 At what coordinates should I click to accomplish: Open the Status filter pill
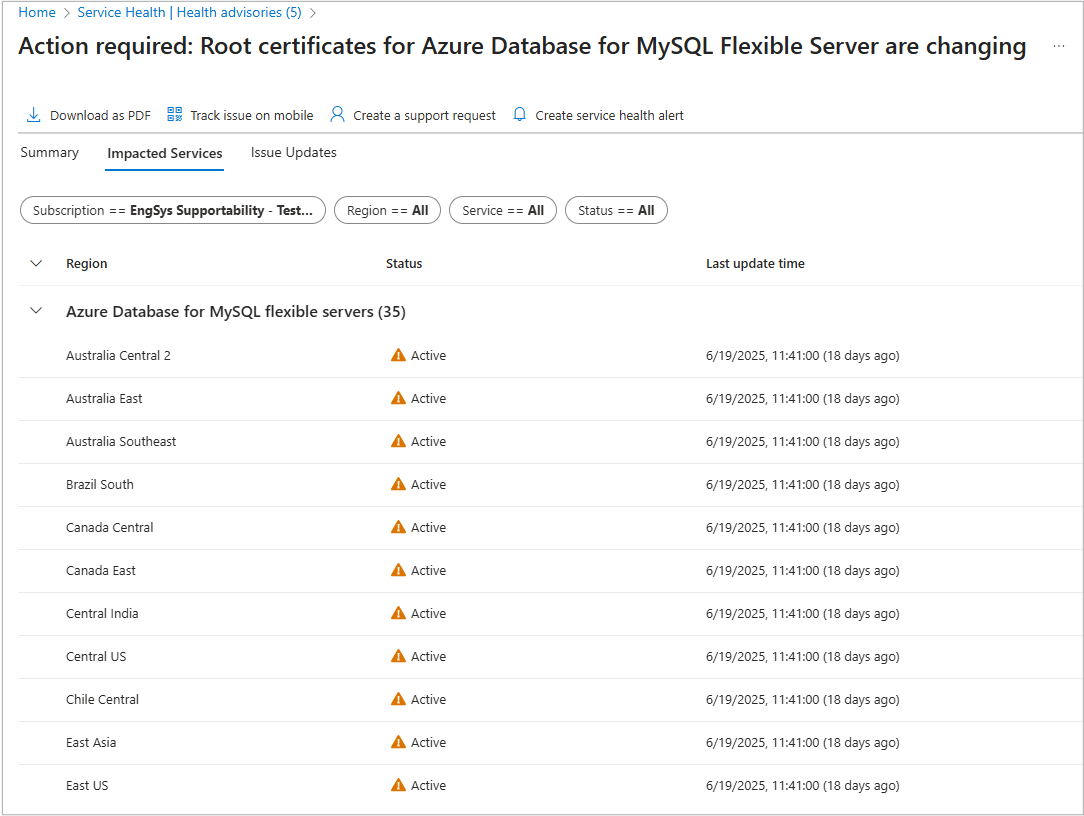click(616, 210)
